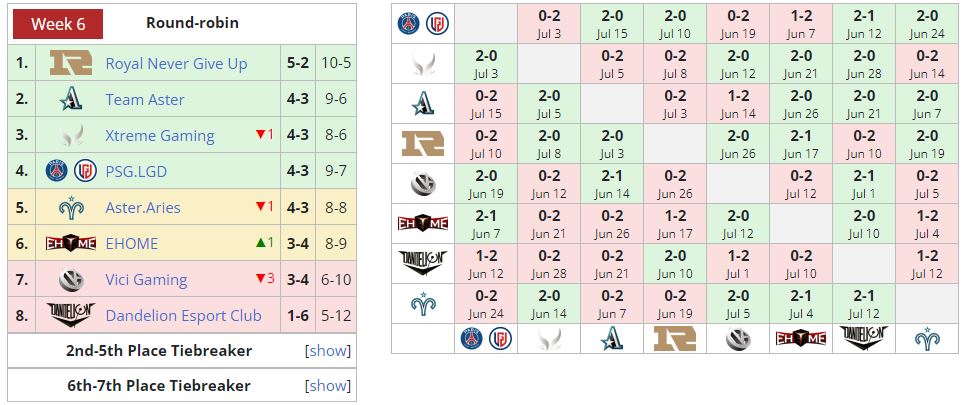
Task: Click Dandelion logo in crosstable bottom row
Action: click(863, 339)
